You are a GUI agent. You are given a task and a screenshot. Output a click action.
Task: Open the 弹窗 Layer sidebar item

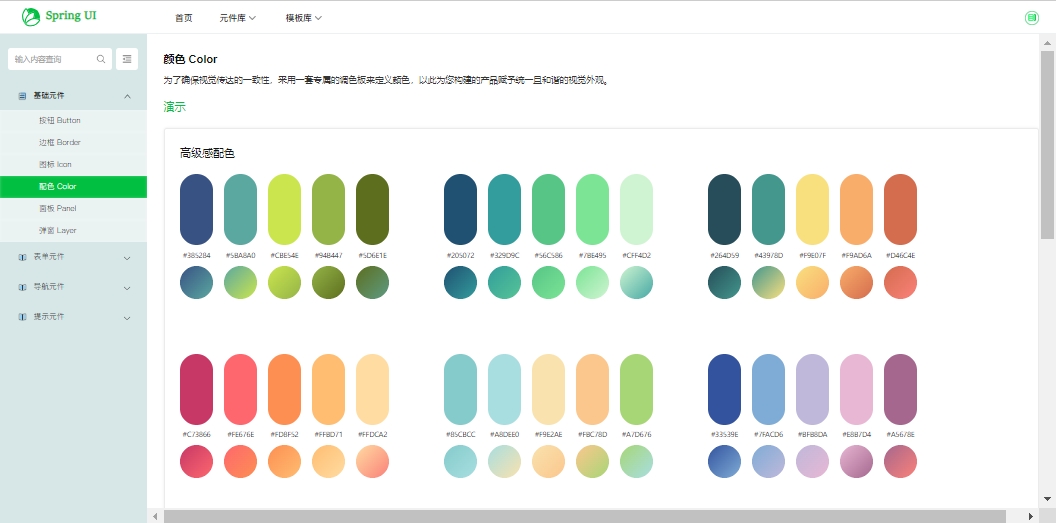pos(73,230)
